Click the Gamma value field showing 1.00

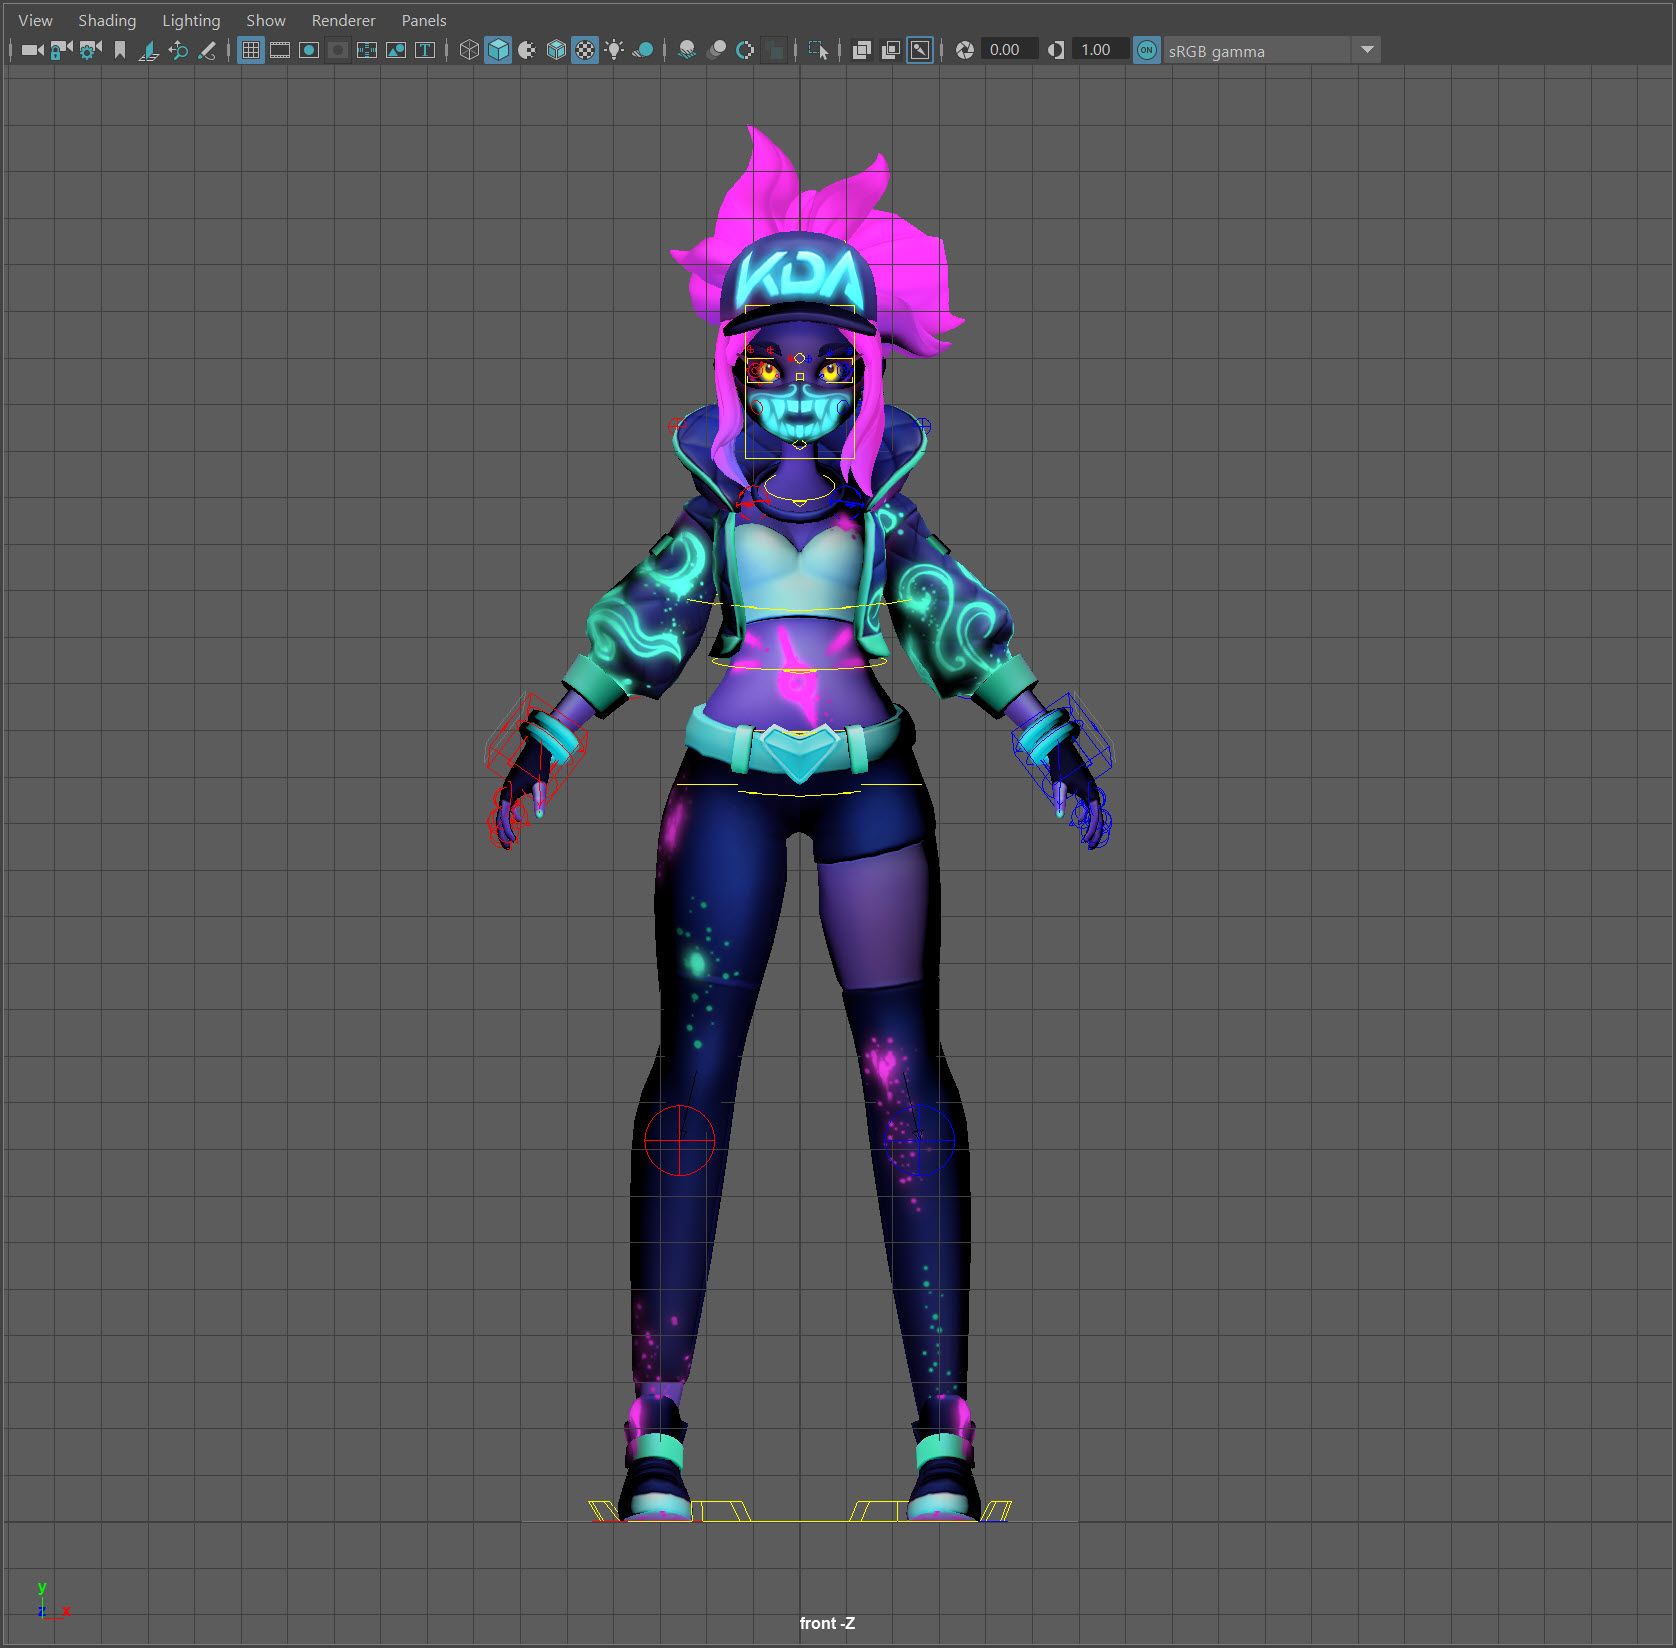(x=1099, y=50)
